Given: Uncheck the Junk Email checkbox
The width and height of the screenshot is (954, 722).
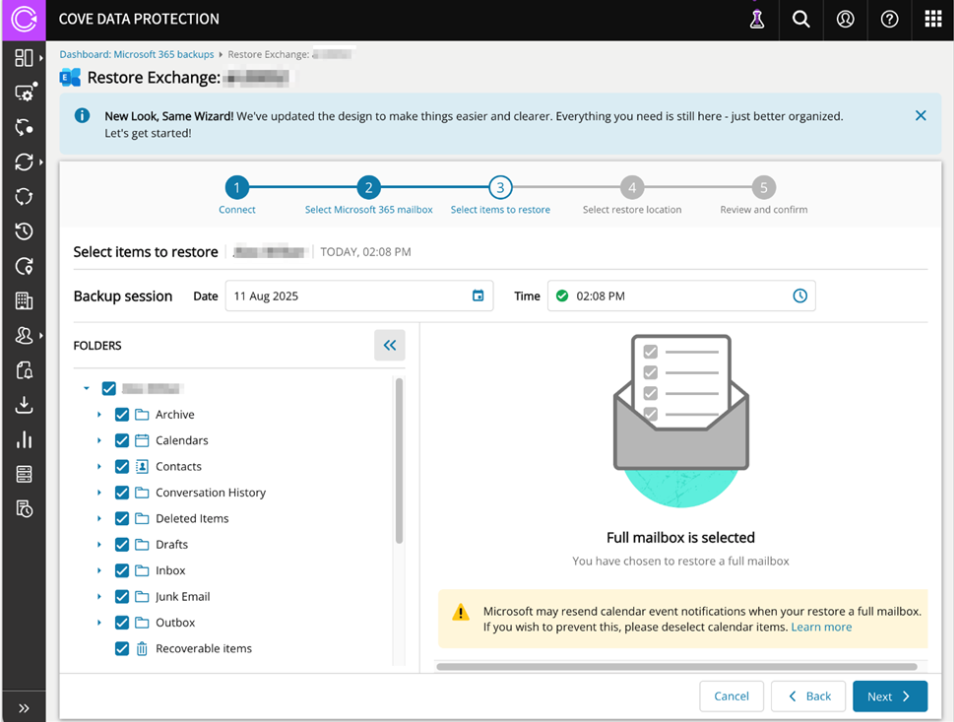Looking at the screenshot, I should [122, 596].
